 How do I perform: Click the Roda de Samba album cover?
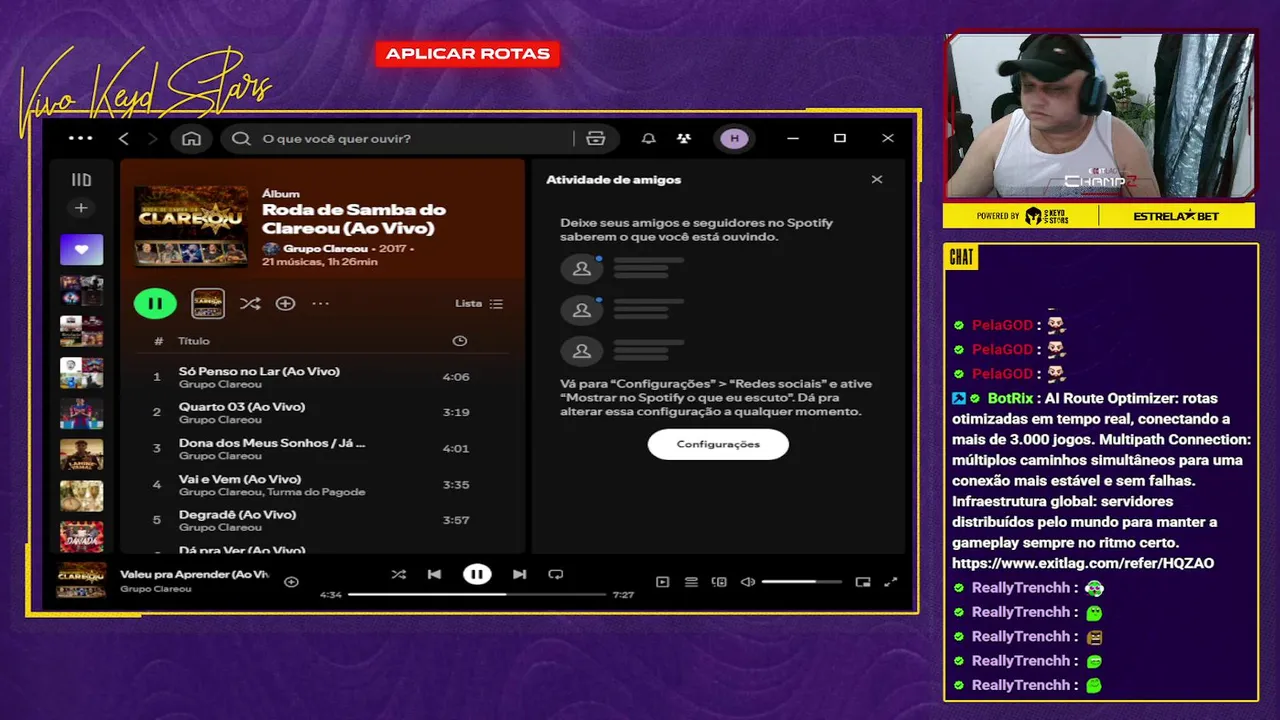[x=191, y=225]
